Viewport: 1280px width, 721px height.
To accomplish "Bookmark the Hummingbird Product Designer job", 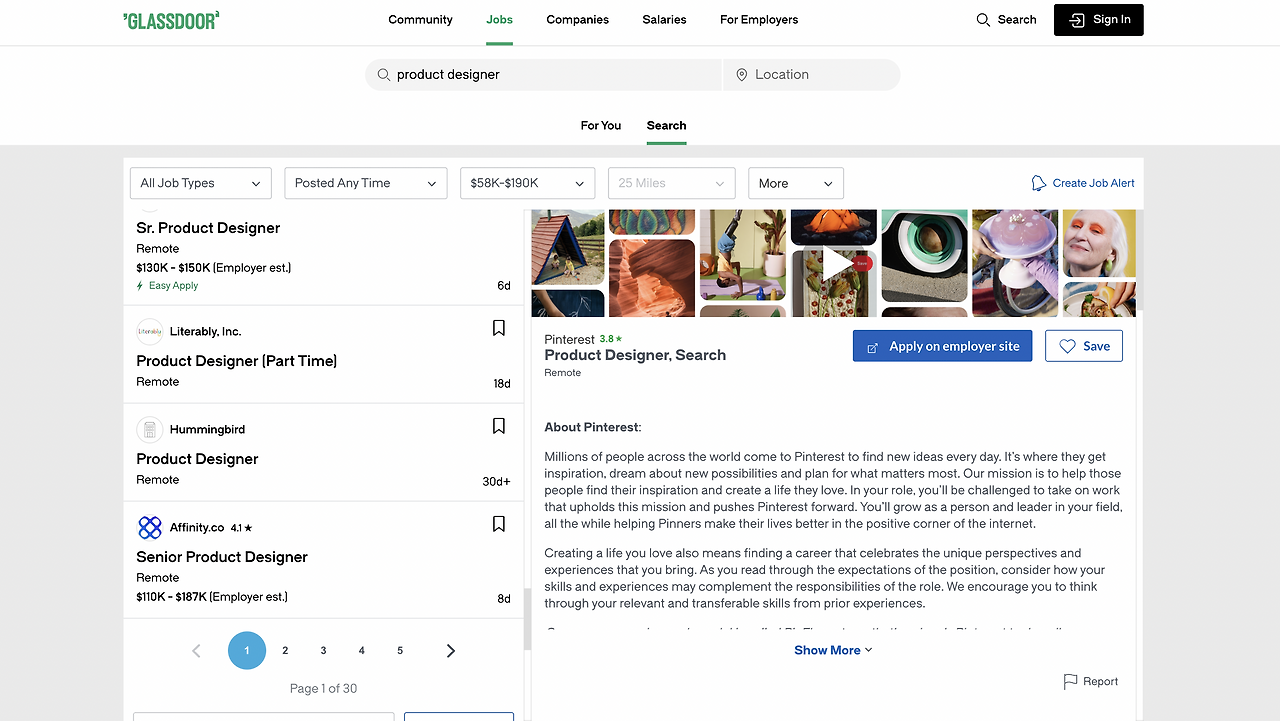I will tap(499, 426).
